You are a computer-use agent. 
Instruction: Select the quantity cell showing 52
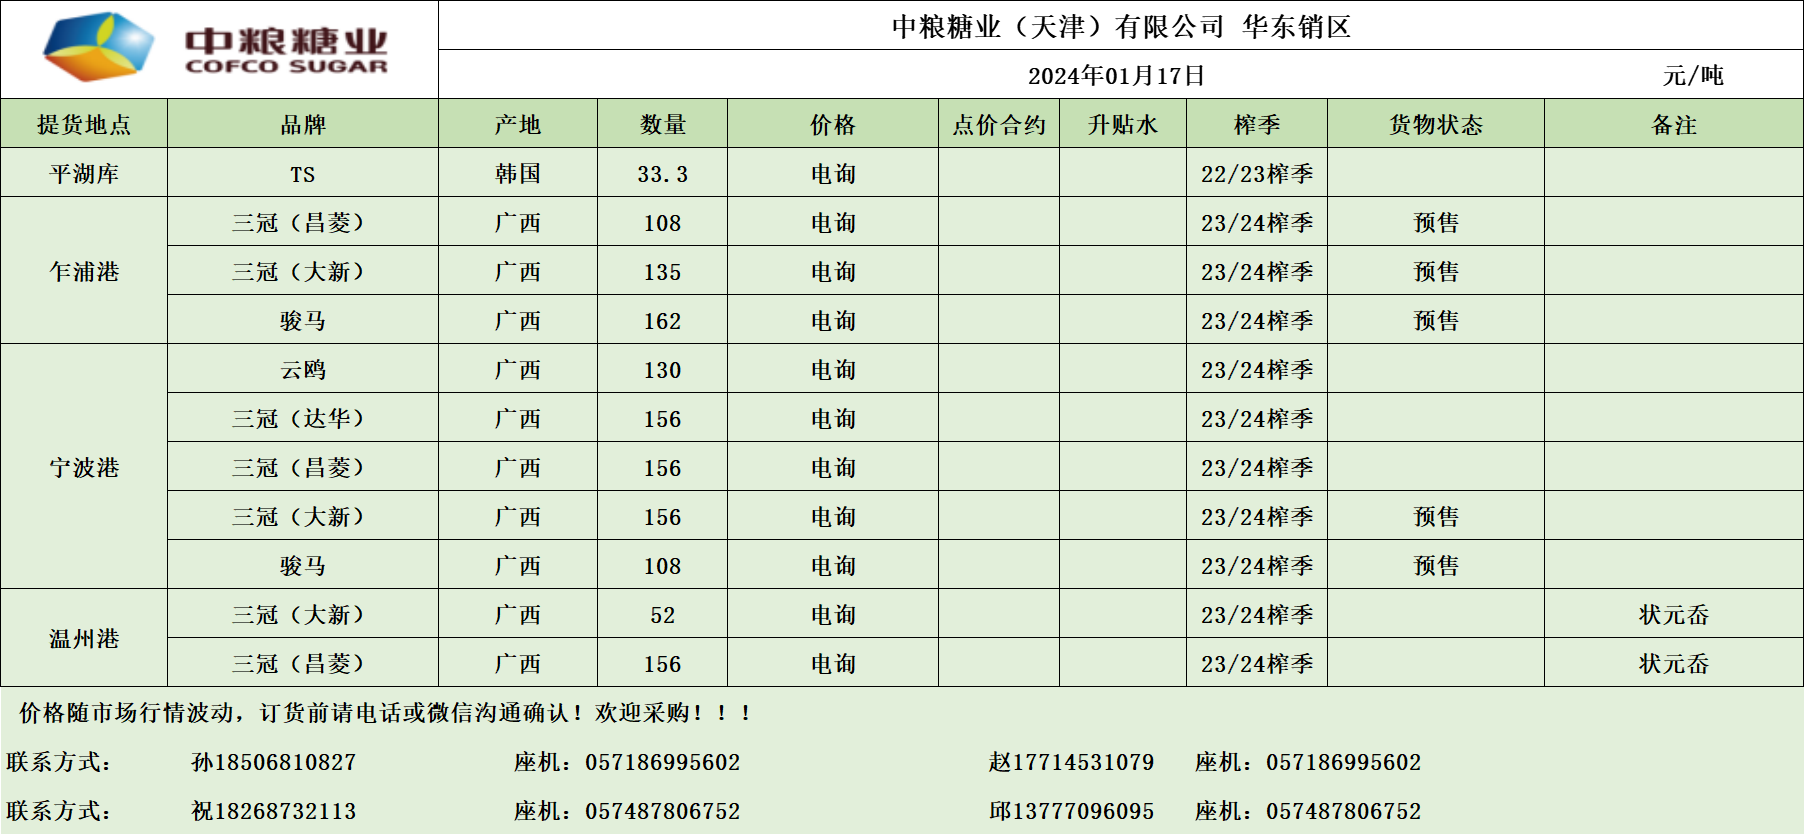coord(662,615)
